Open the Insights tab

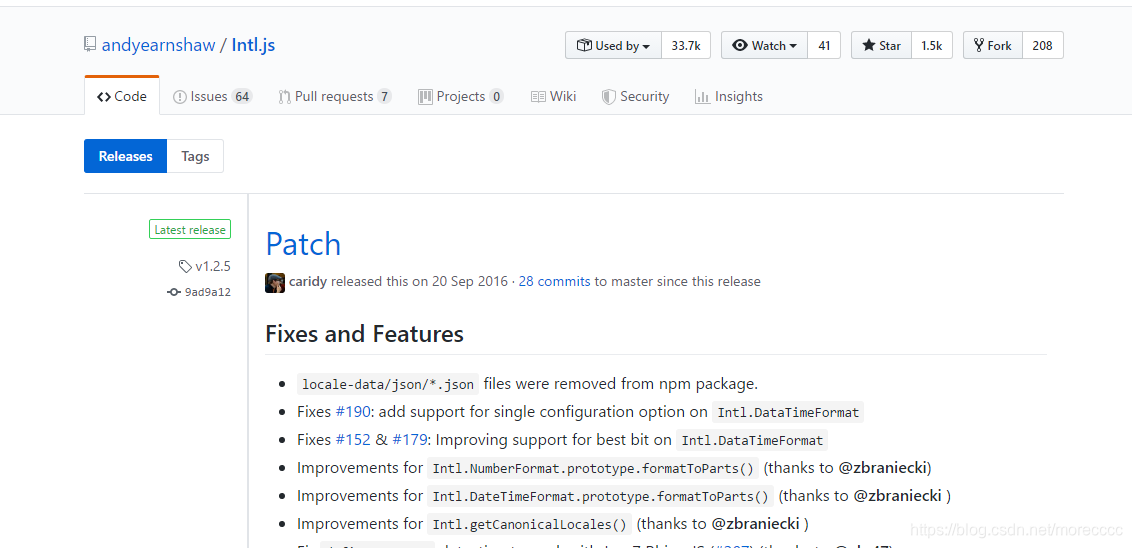(728, 96)
